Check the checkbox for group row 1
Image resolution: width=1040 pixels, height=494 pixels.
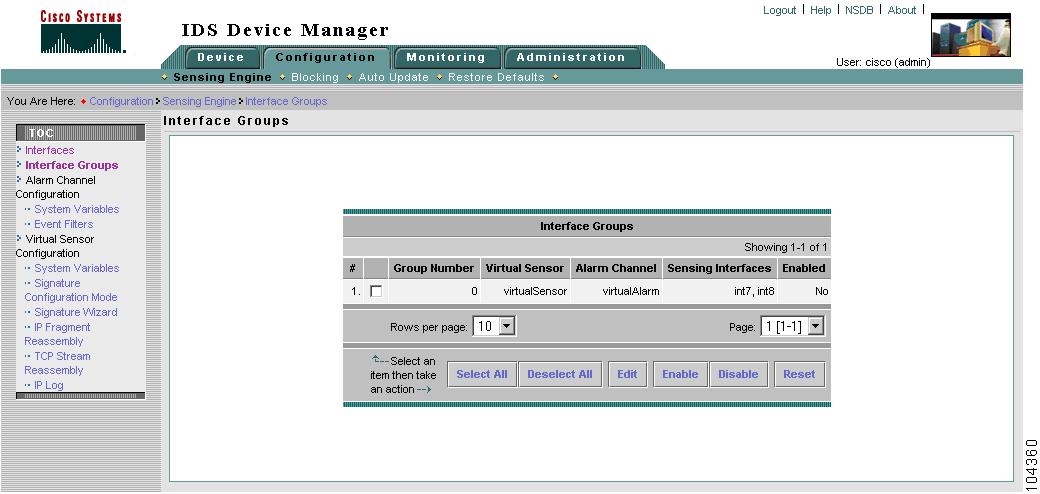pyautogui.click(x=376, y=291)
